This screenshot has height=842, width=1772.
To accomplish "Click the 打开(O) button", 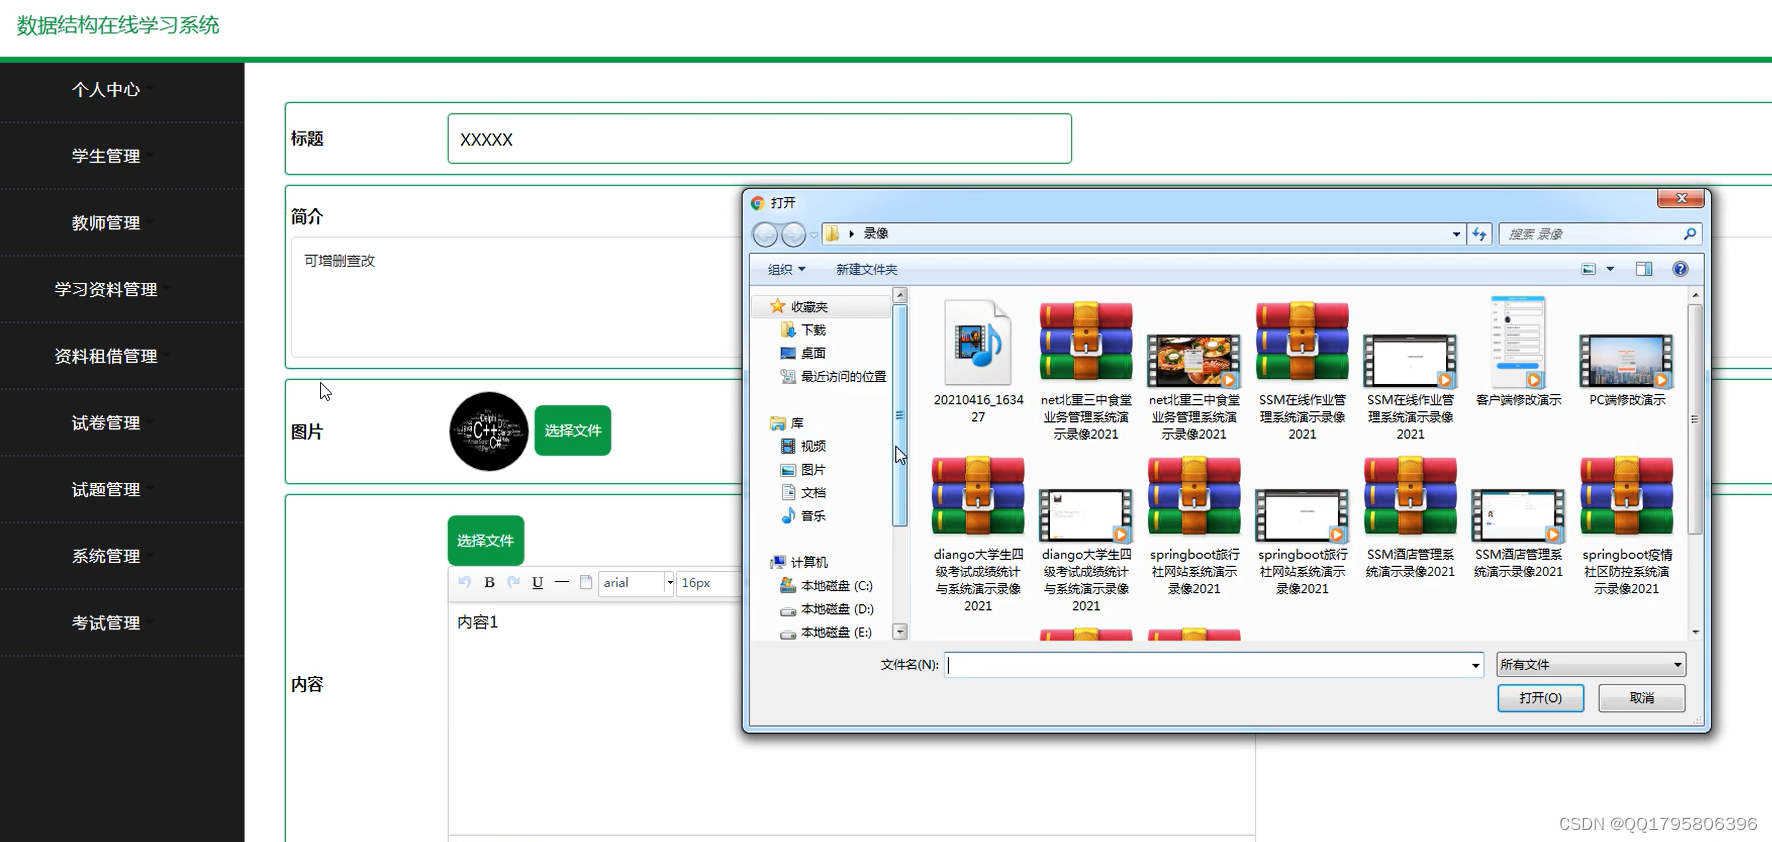I will tap(1540, 698).
